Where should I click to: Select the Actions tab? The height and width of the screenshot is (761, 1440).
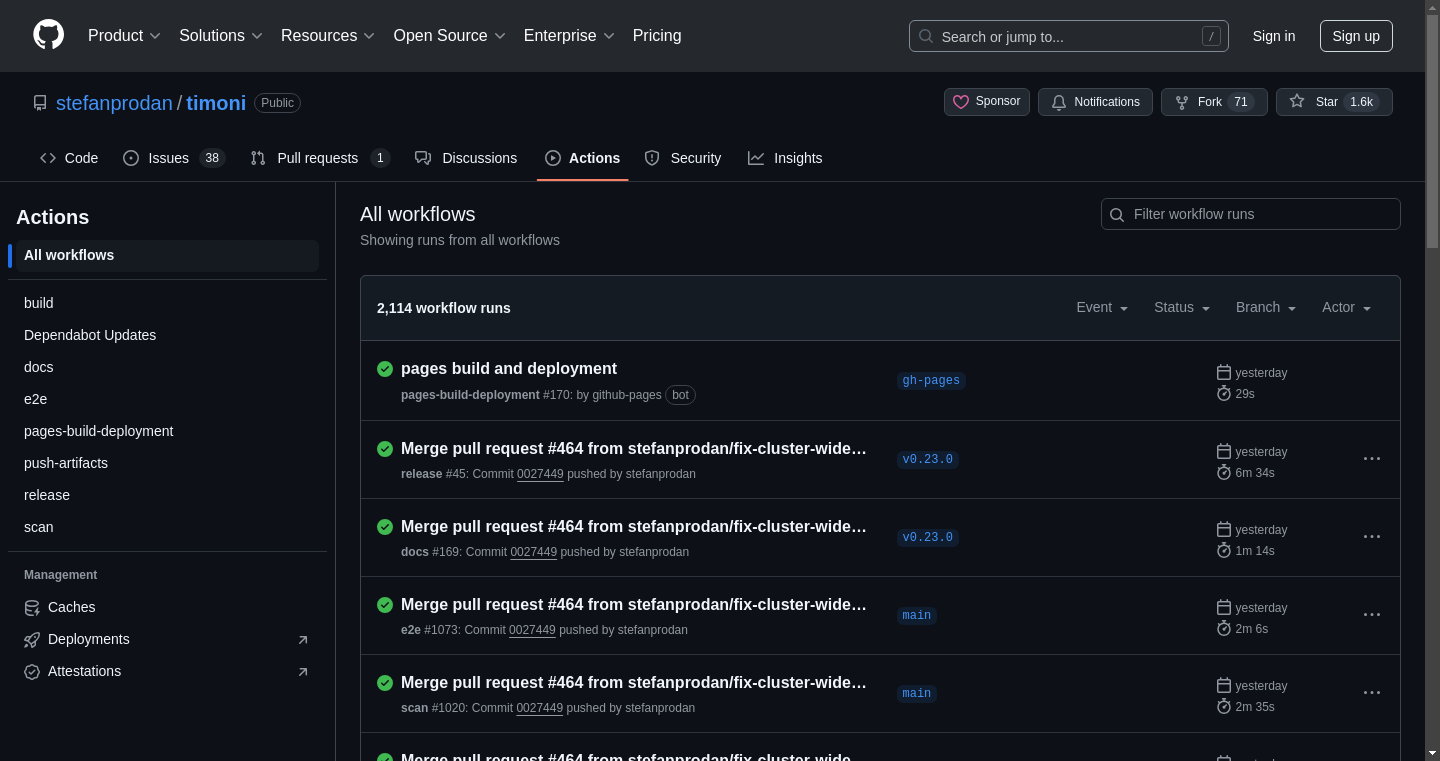tap(582, 158)
